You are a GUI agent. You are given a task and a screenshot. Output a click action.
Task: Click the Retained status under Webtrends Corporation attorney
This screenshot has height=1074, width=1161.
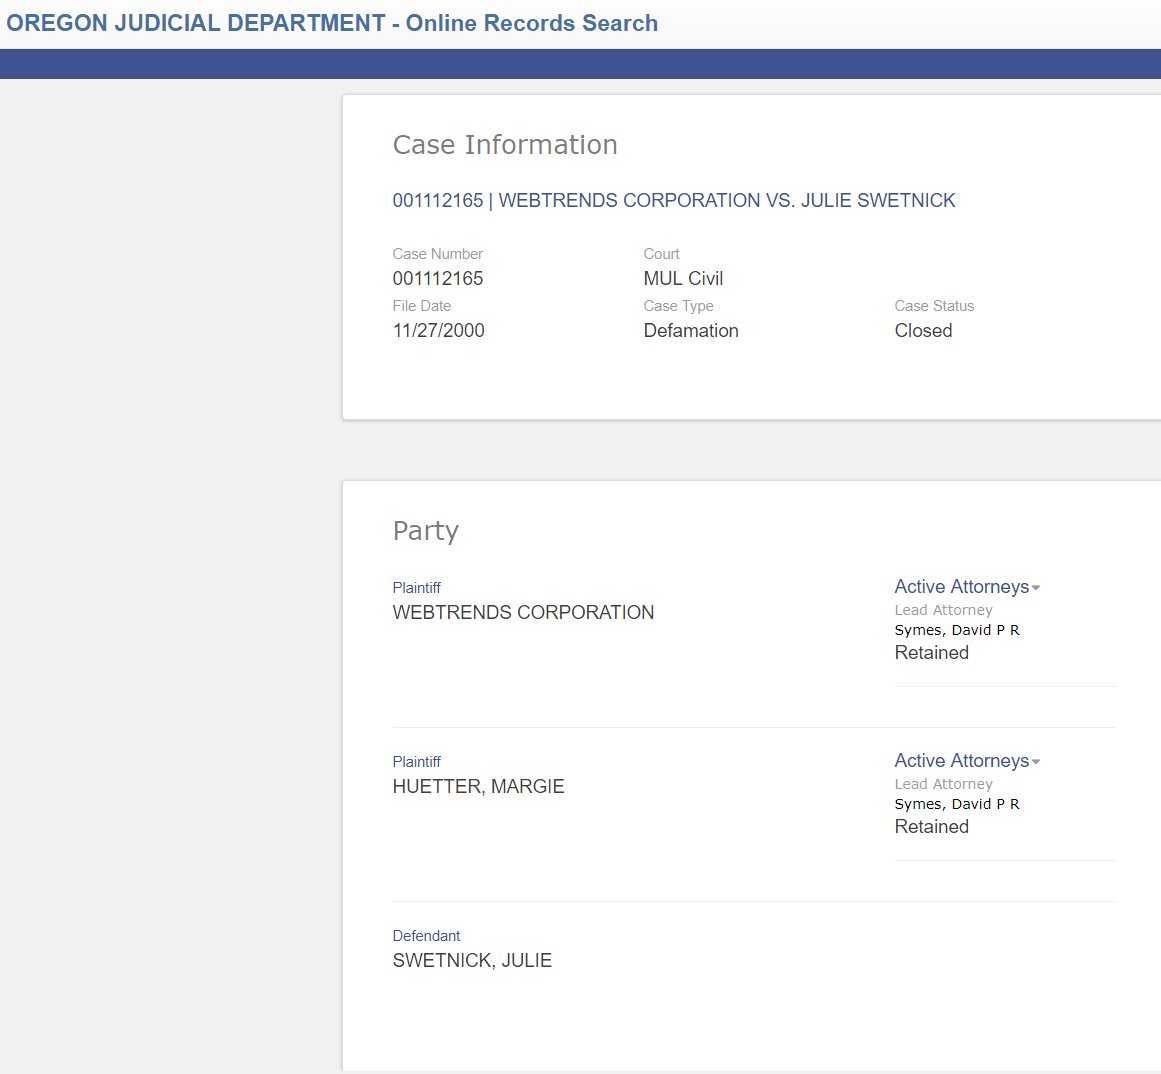(x=931, y=652)
